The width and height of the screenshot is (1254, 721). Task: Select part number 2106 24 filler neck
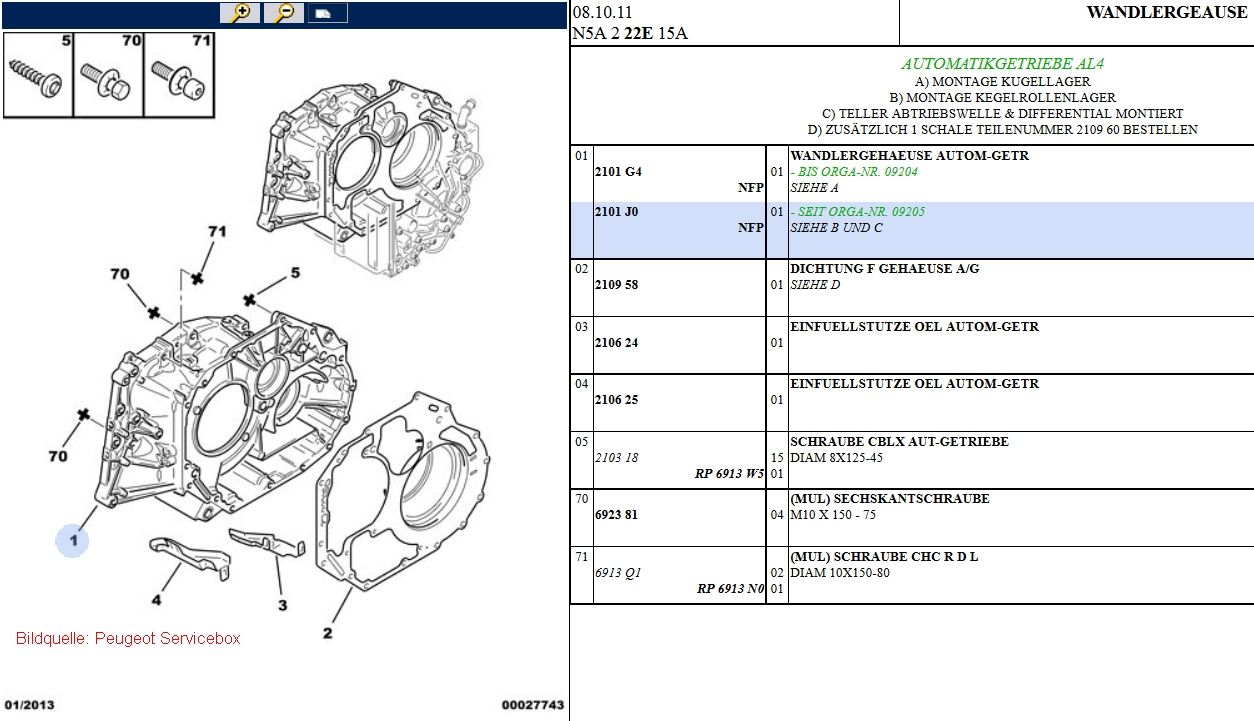click(x=618, y=343)
